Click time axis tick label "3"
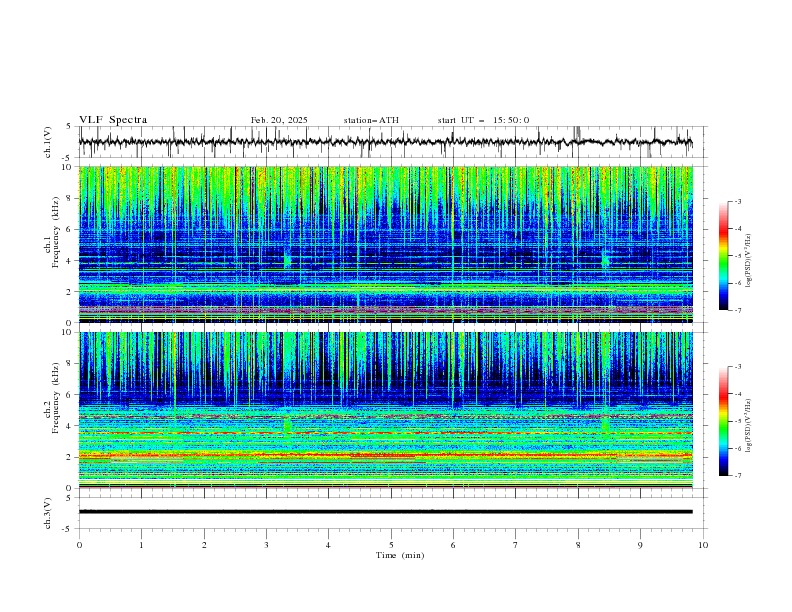Image resolution: width=792 pixels, height=612 pixels. (266, 545)
